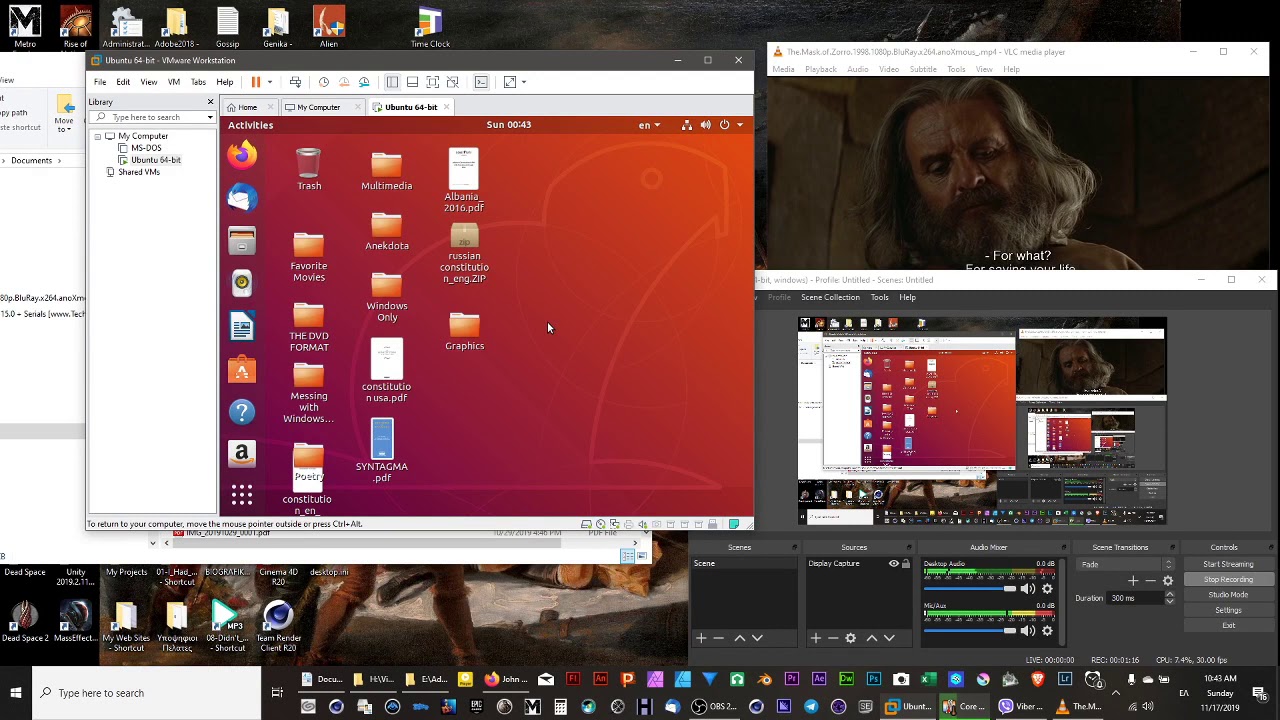This screenshot has width=1280, height=720.
Task: Select the Trash icon on Ubuntu desktop
Action: tap(309, 169)
